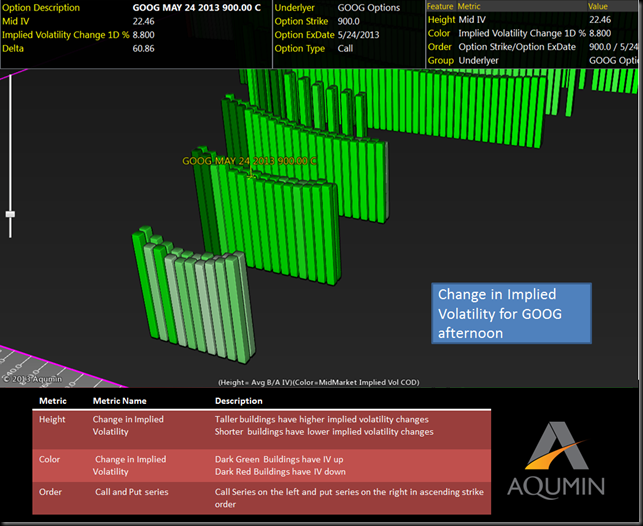This screenshot has height=526, width=643.
Task: Click the 'Delta' label
Action: point(13,48)
